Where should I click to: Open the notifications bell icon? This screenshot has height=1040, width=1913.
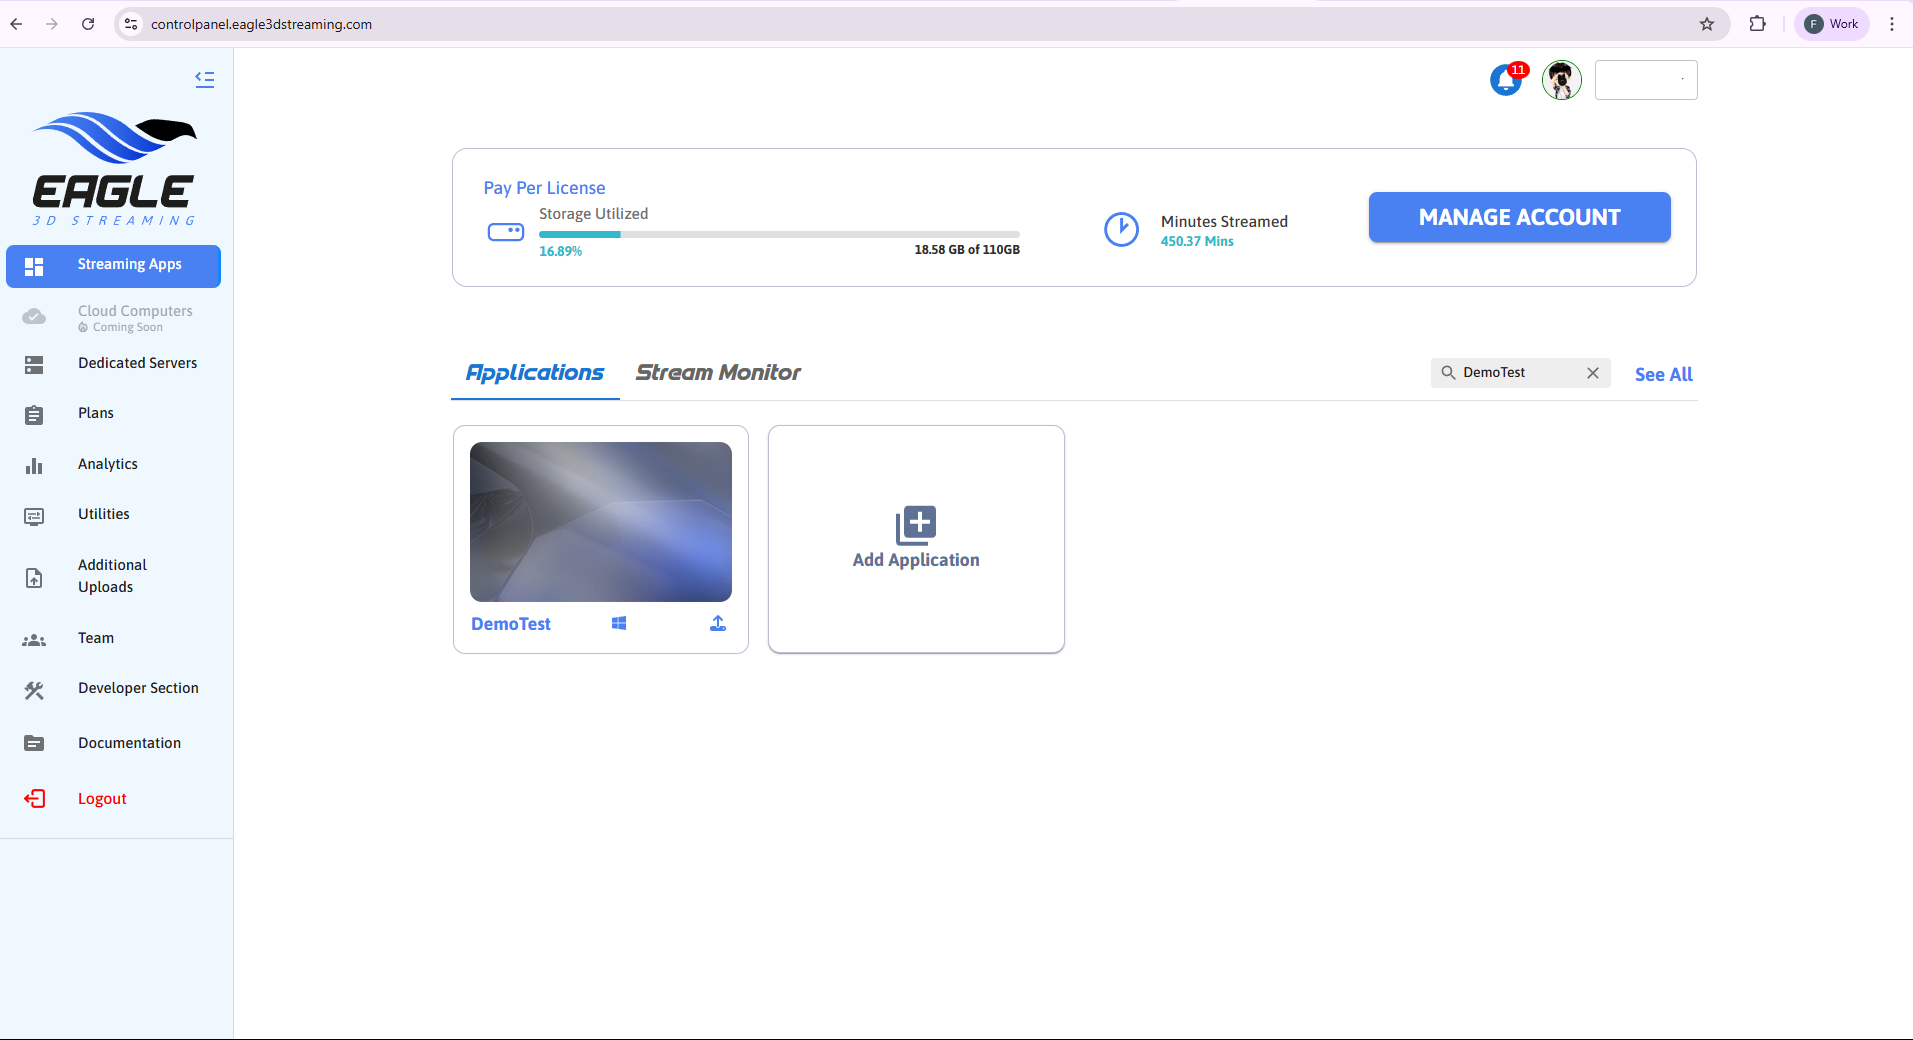[x=1506, y=80]
